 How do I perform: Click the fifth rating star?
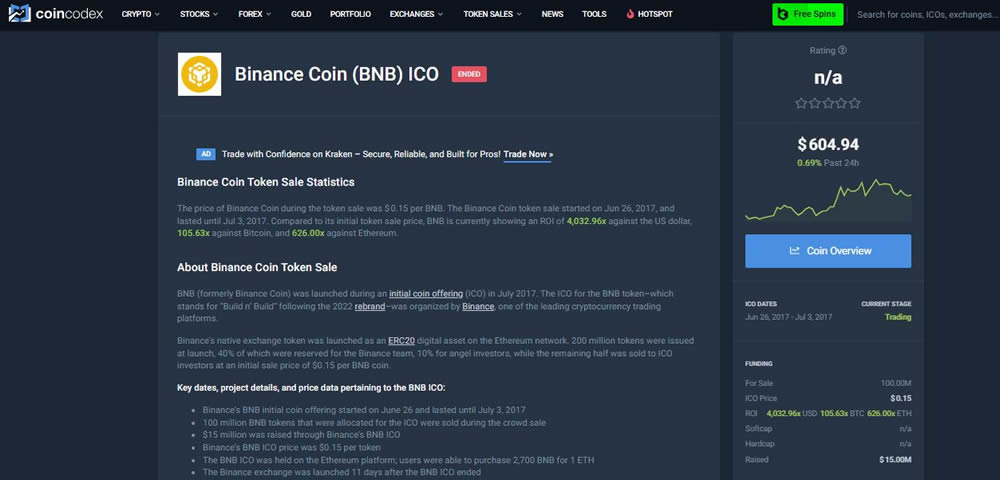click(855, 103)
